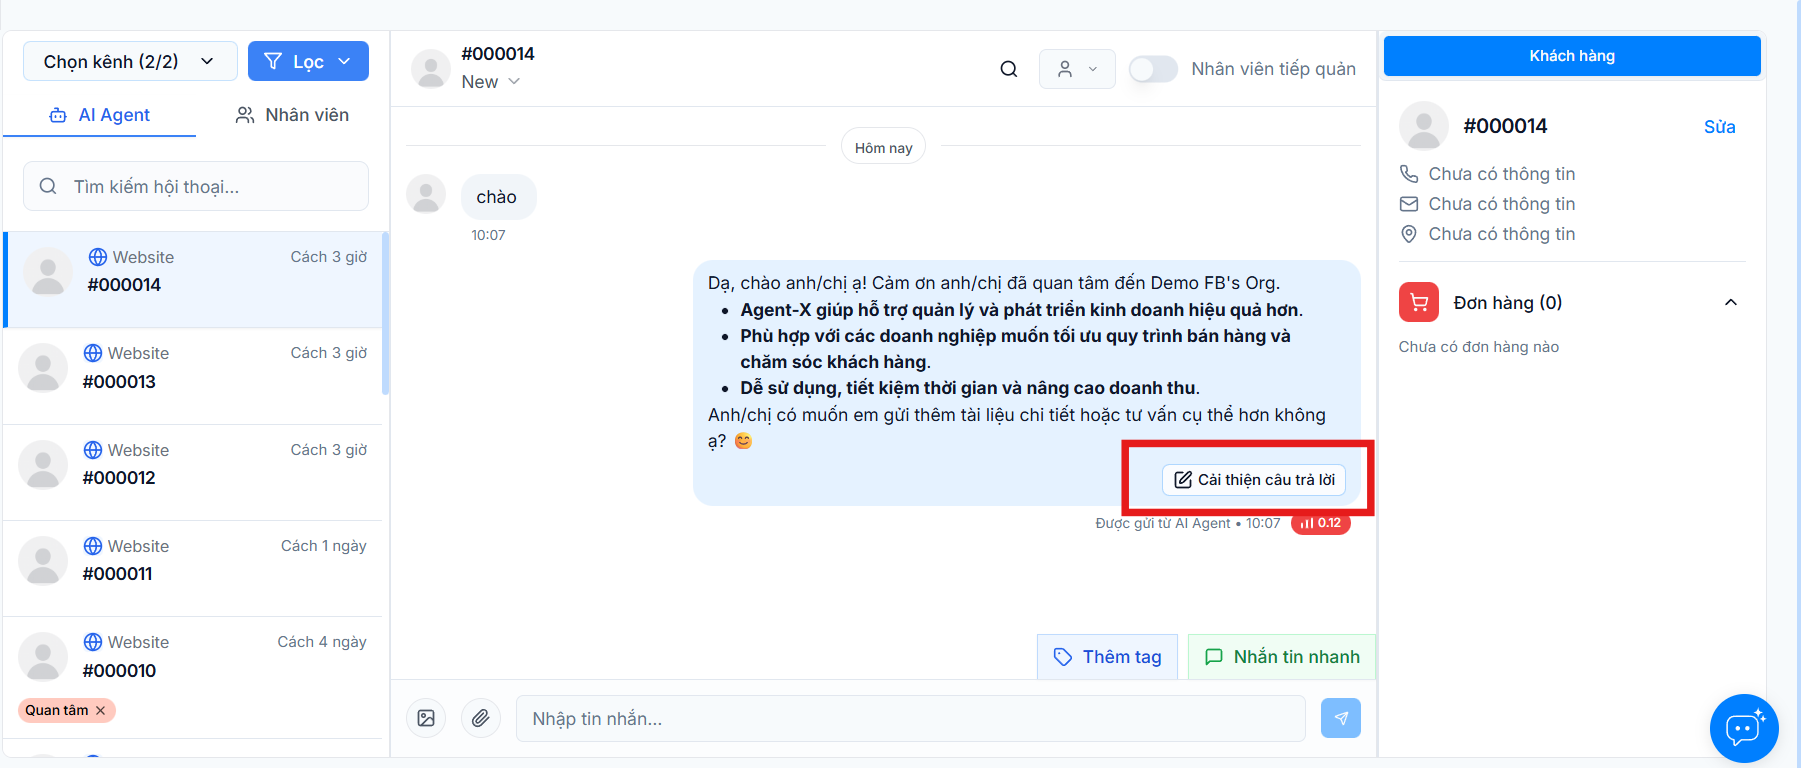Open the New status dropdown in header
This screenshot has height=768, width=1801.
(491, 82)
